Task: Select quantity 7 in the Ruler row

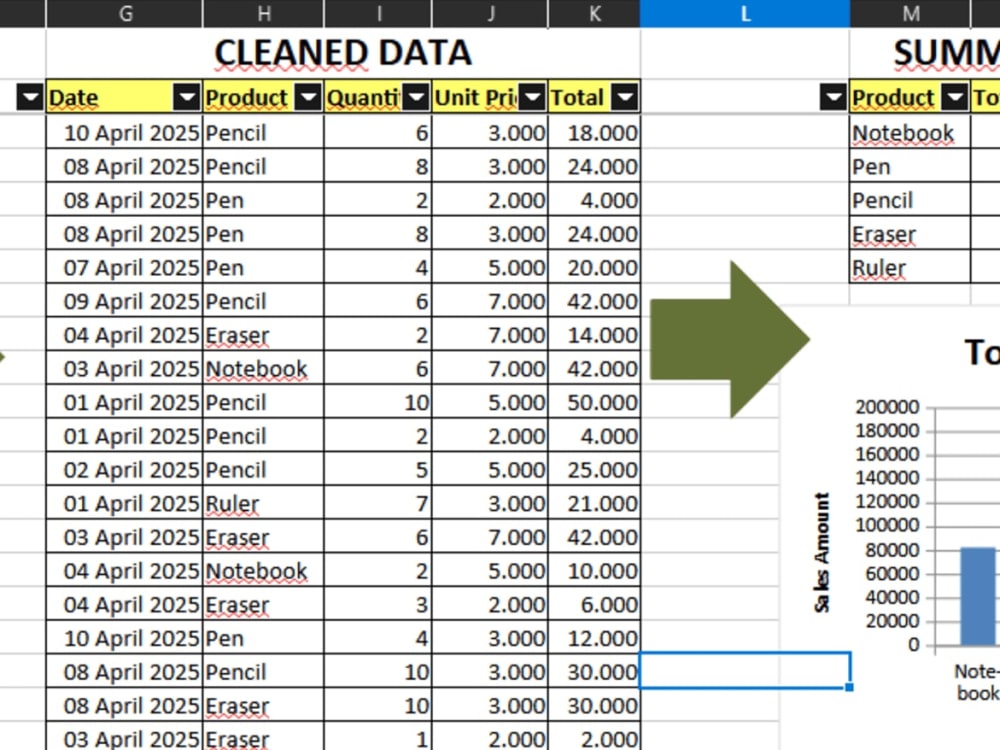Action: point(378,504)
